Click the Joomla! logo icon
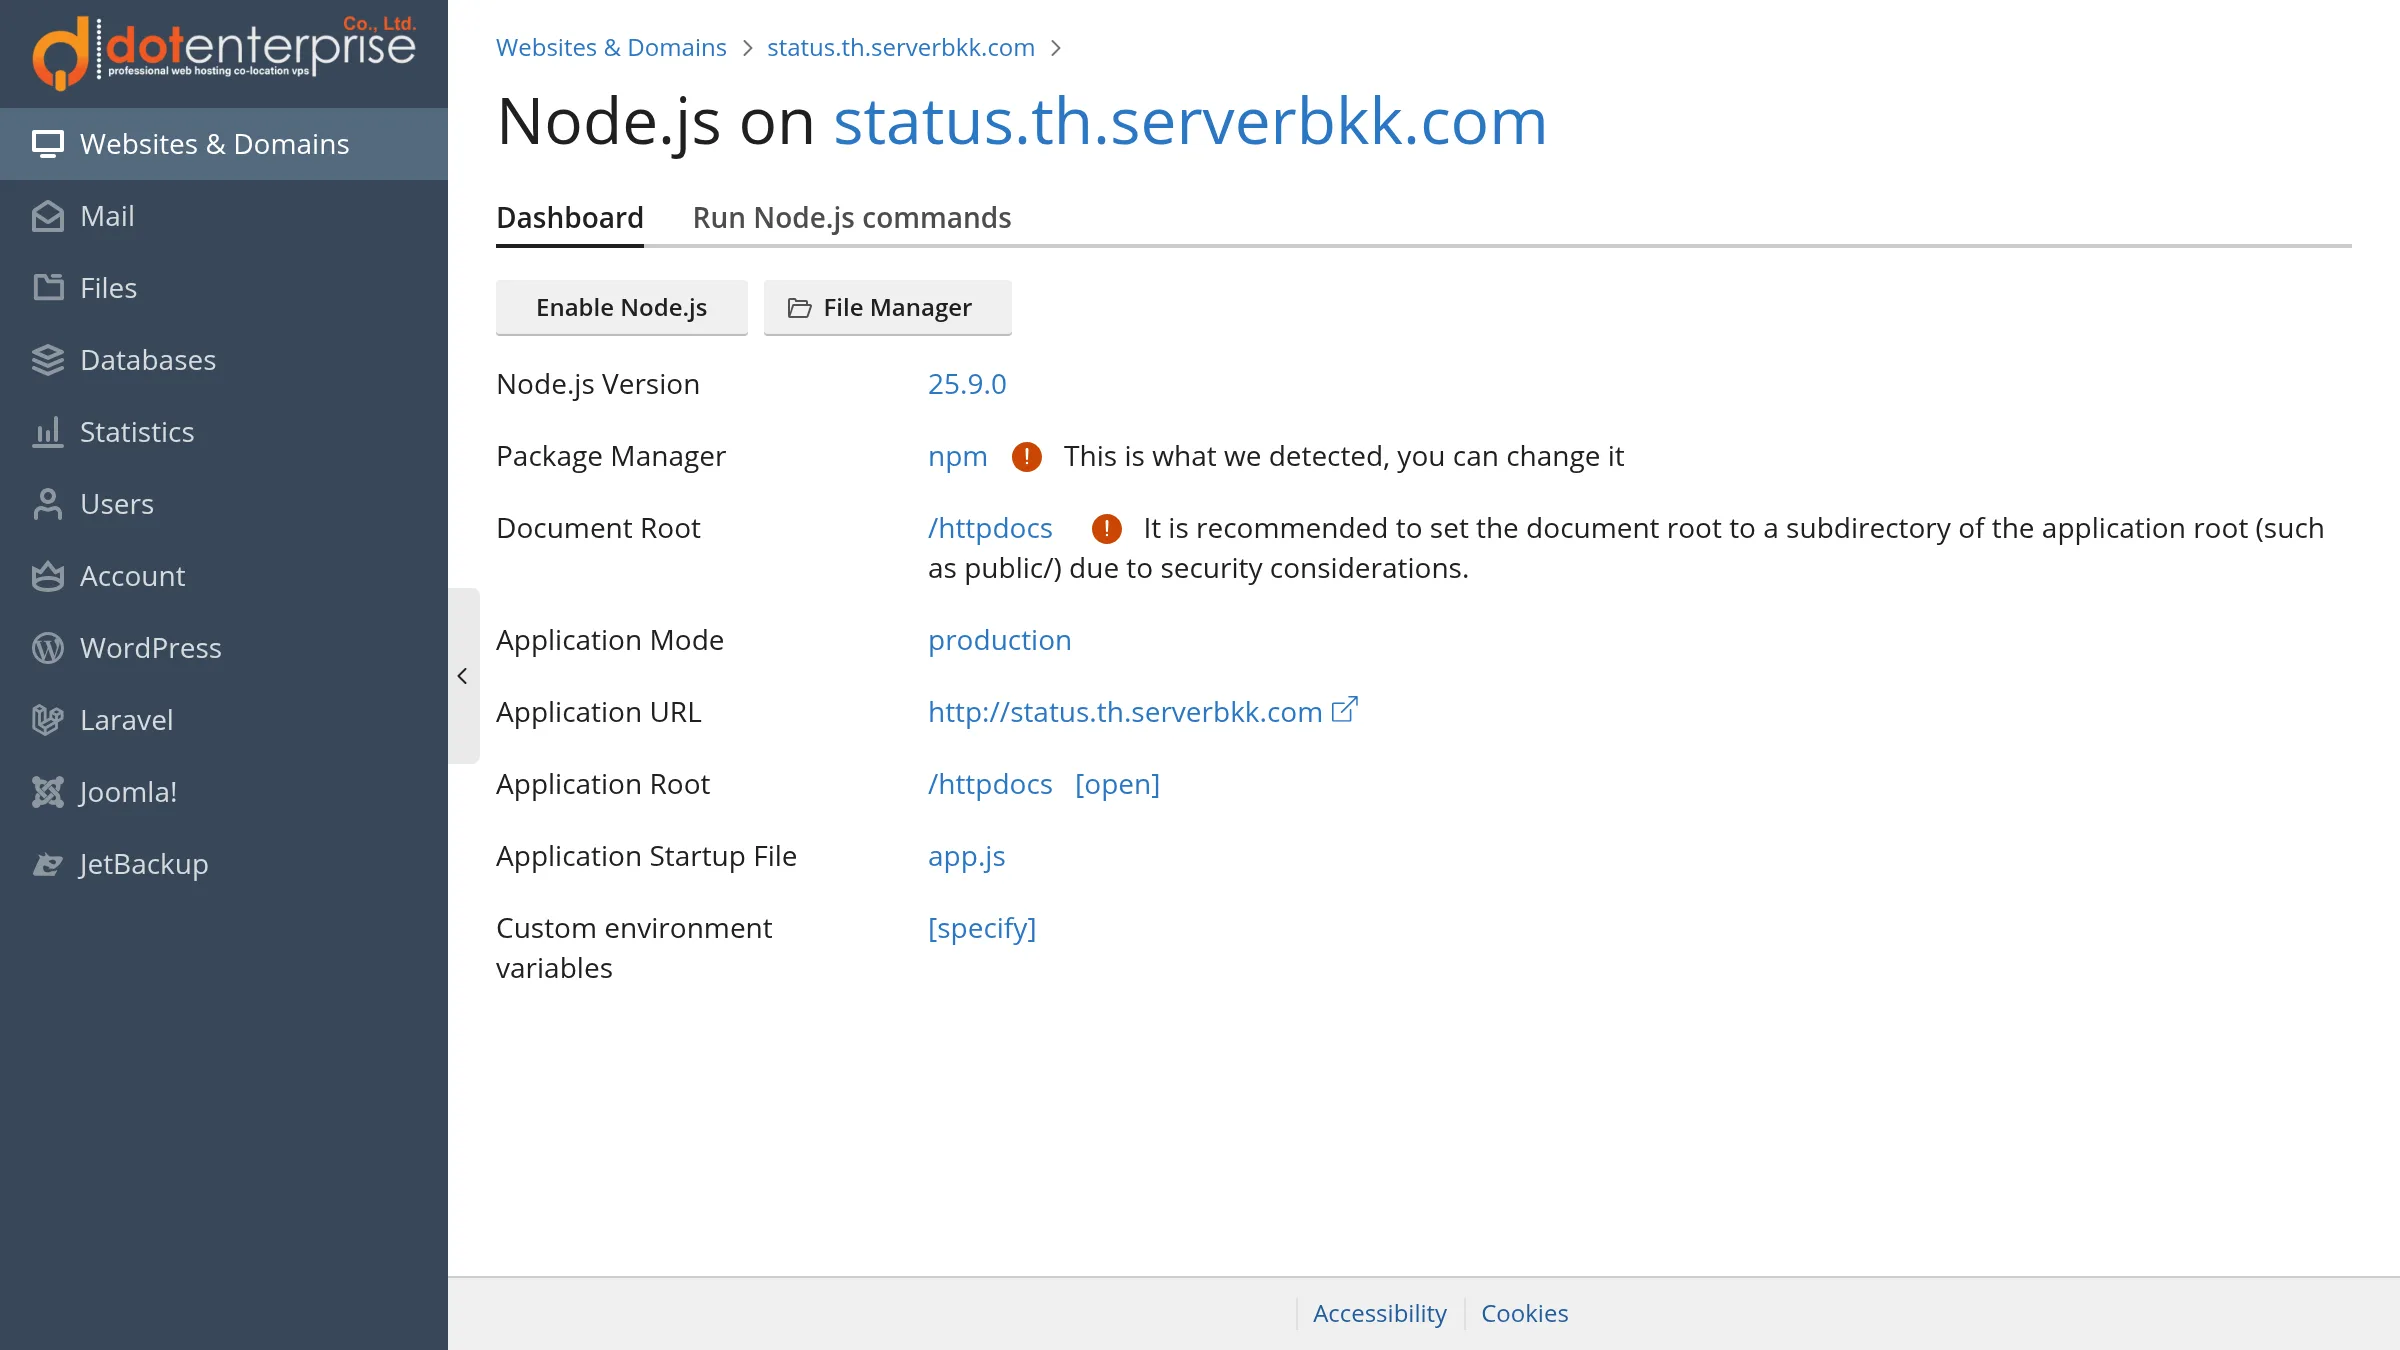The width and height of the screenshot is (2400, 1350). tap(48, 792)
